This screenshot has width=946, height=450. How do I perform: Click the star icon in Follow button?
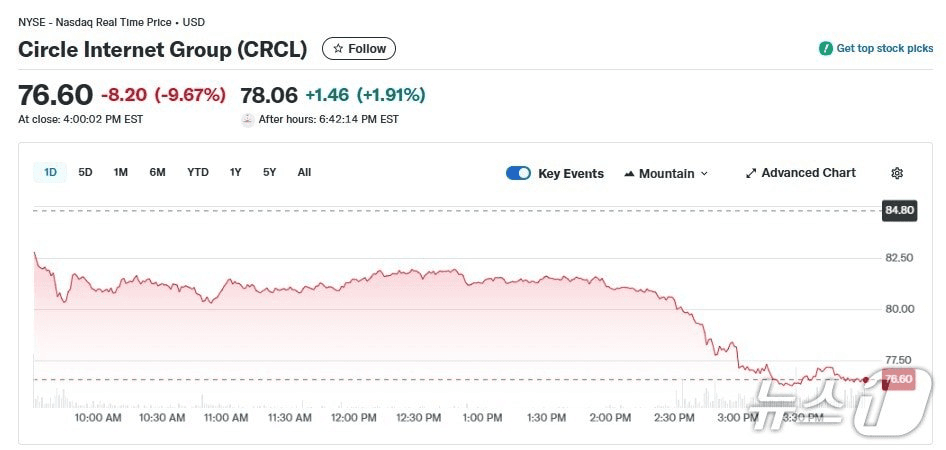[338, 48]
